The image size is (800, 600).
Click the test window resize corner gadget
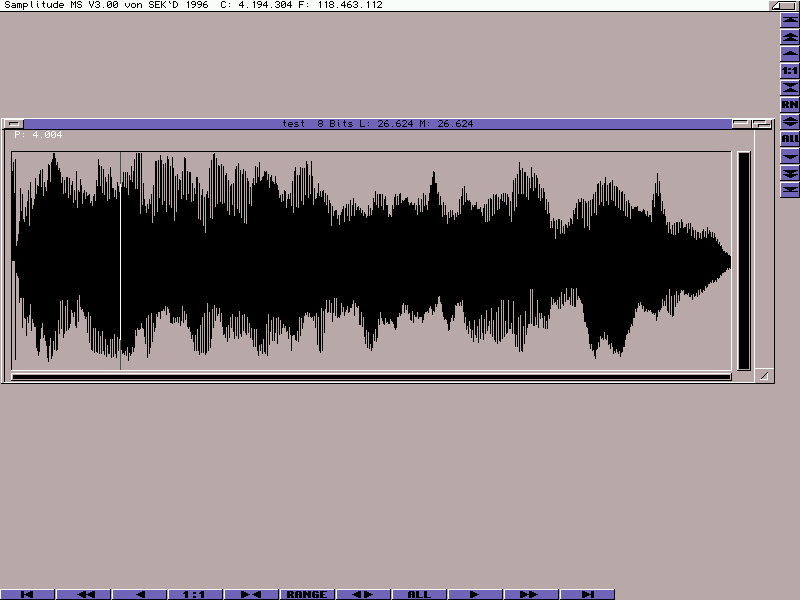click(764, 376)
